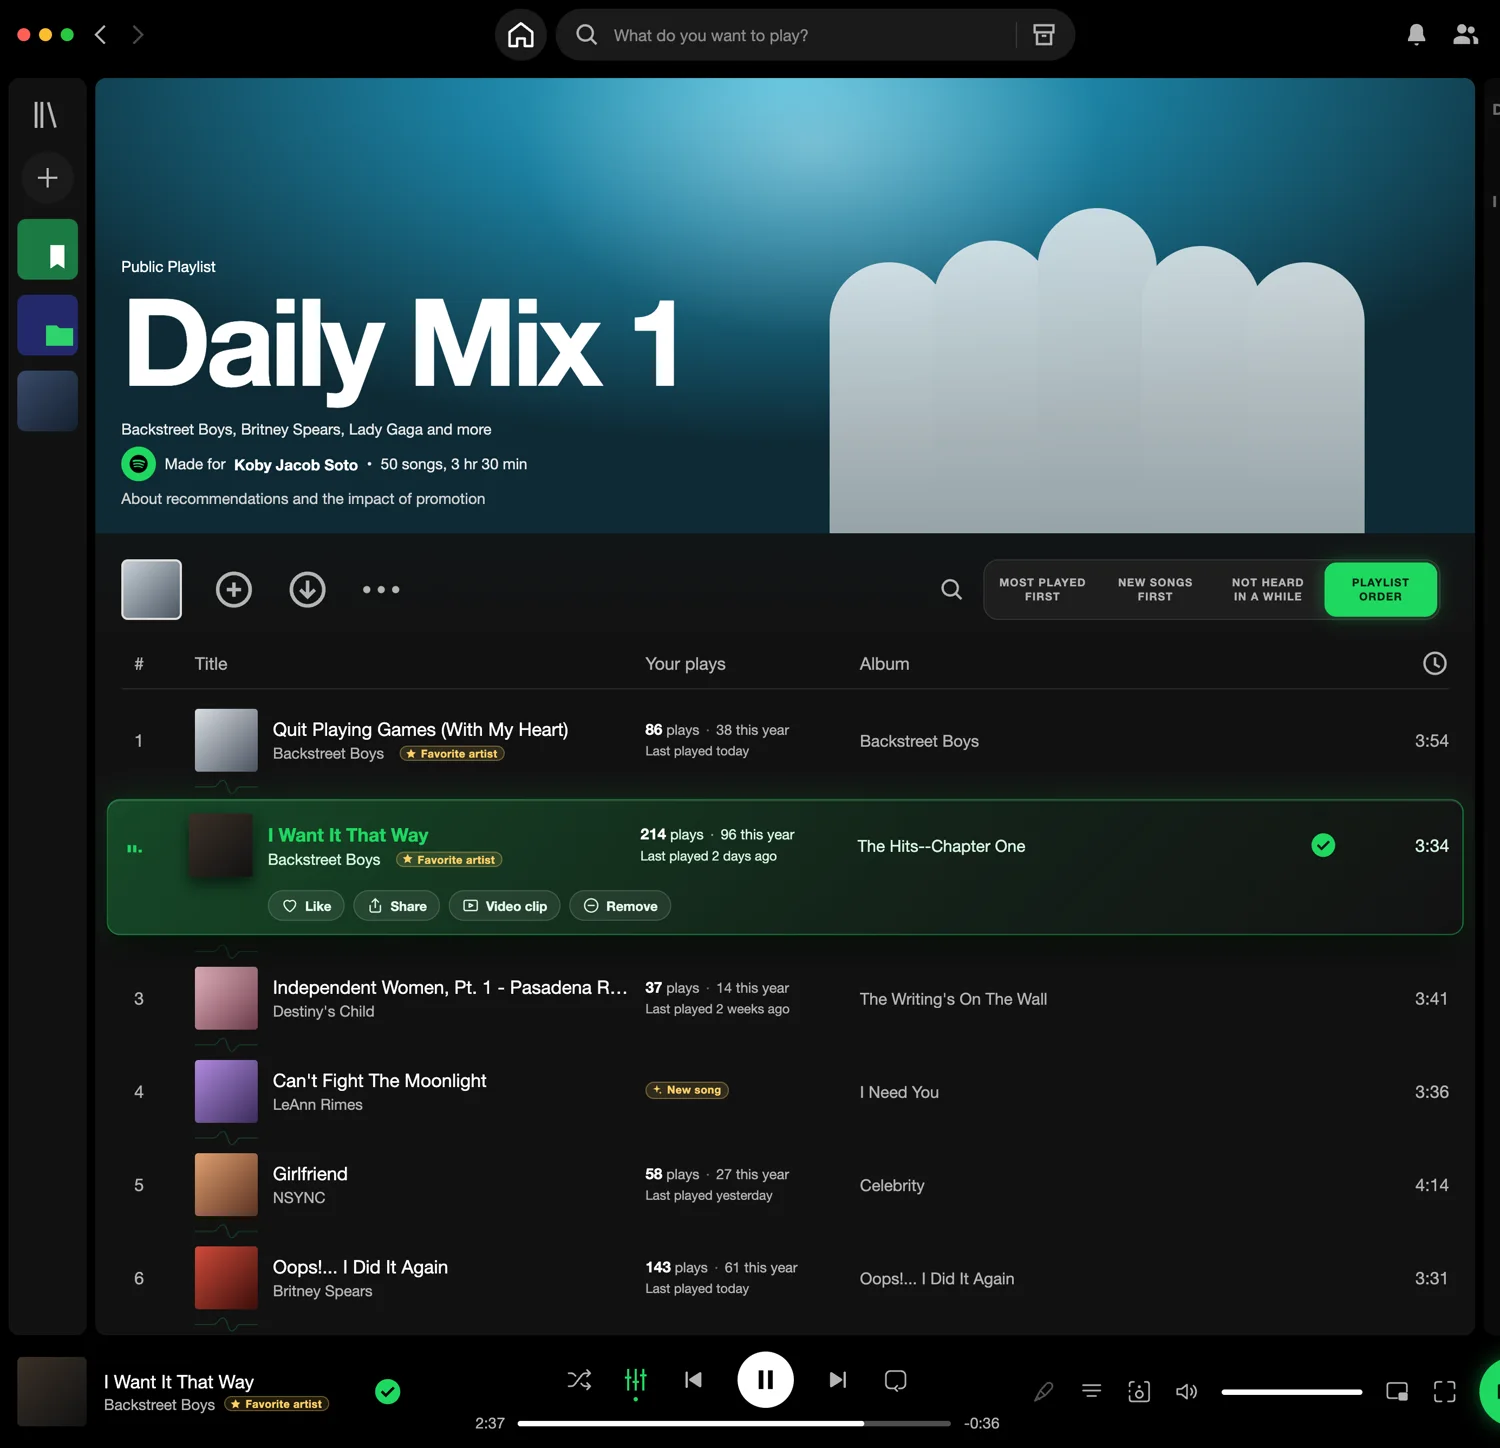Open more options for the playlist
The image size is (1500, 1448).
[381, 590]
